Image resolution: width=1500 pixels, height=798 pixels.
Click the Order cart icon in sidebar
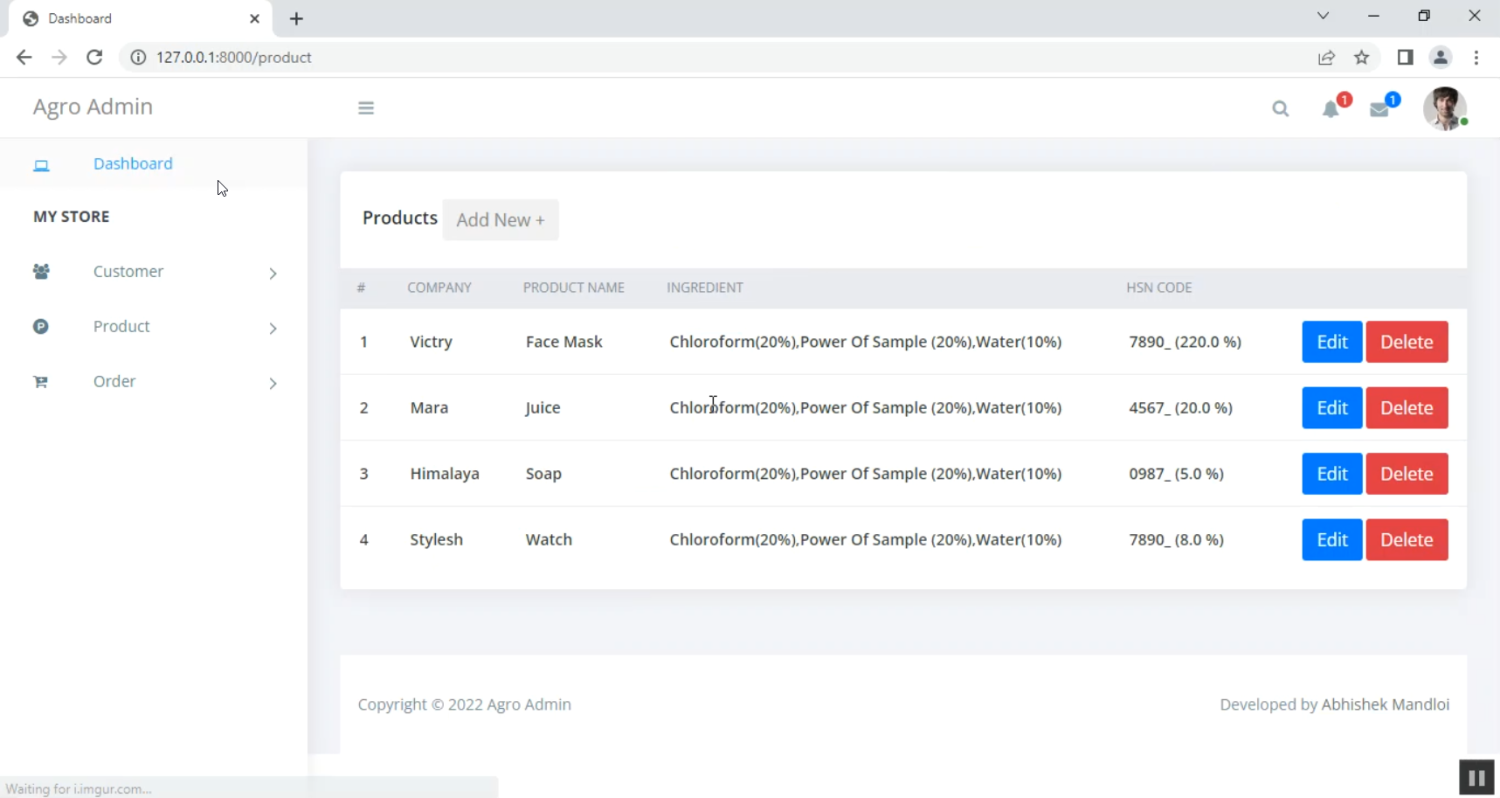tap(41, 382)
